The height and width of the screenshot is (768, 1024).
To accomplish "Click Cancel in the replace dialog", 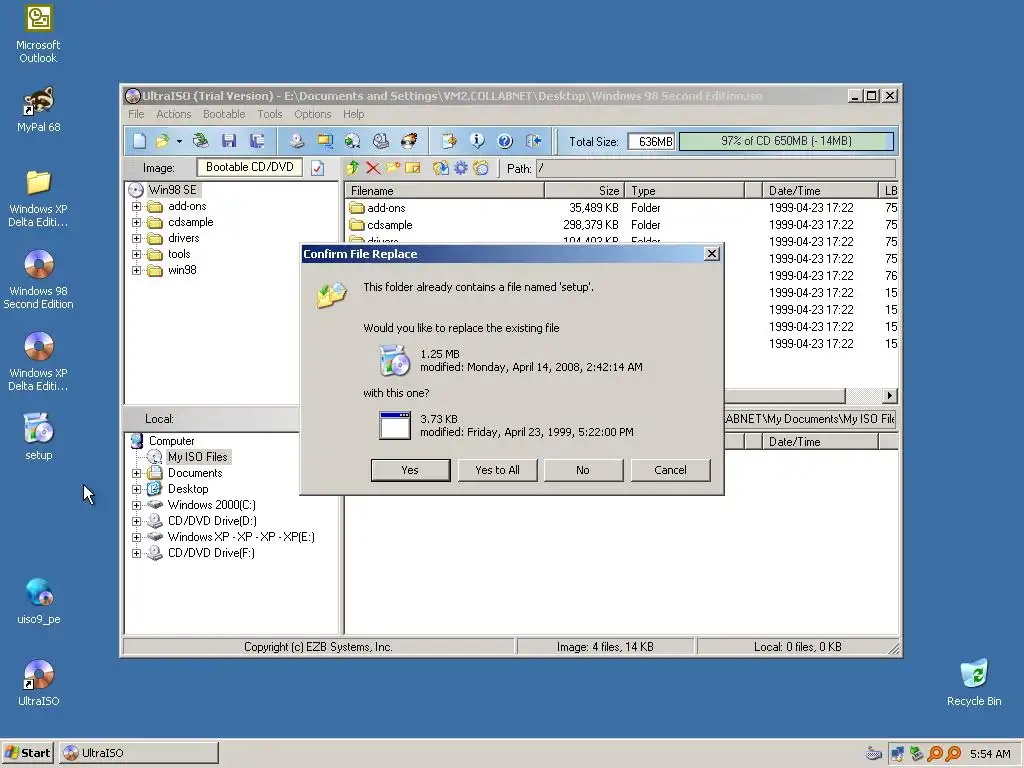I will [x=670, y=470].
